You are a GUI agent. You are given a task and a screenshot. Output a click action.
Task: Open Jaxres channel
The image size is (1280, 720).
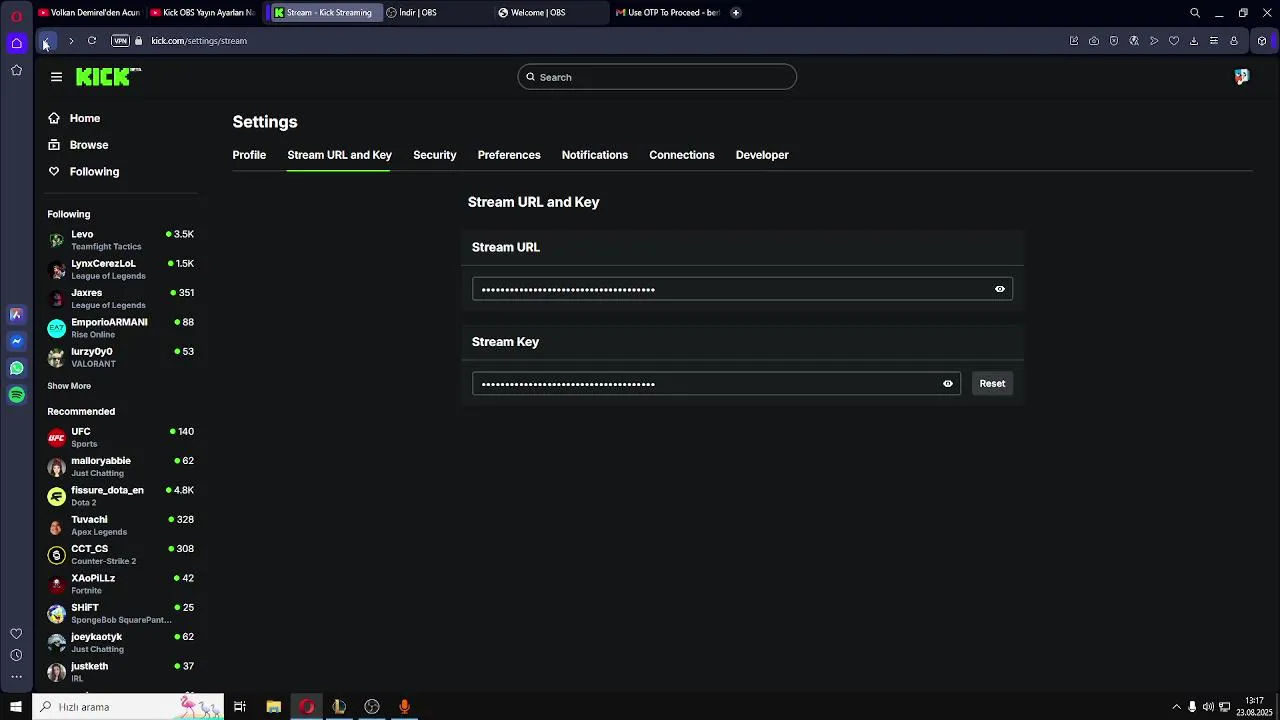point(121,299)
